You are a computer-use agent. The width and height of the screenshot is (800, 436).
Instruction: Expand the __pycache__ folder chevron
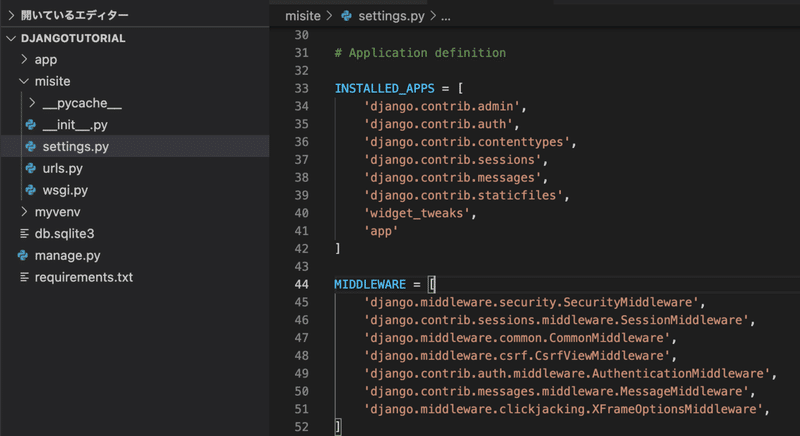32,103
